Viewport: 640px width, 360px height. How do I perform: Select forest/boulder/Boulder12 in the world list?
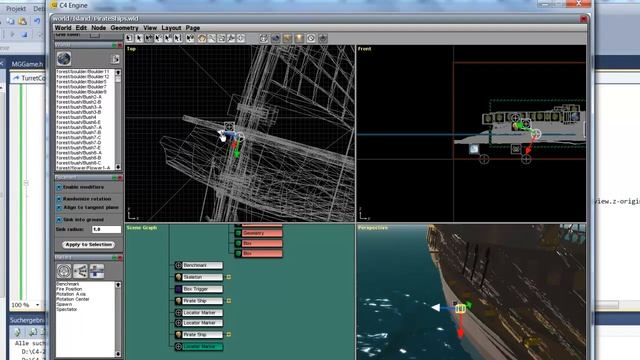click(83, 76)
